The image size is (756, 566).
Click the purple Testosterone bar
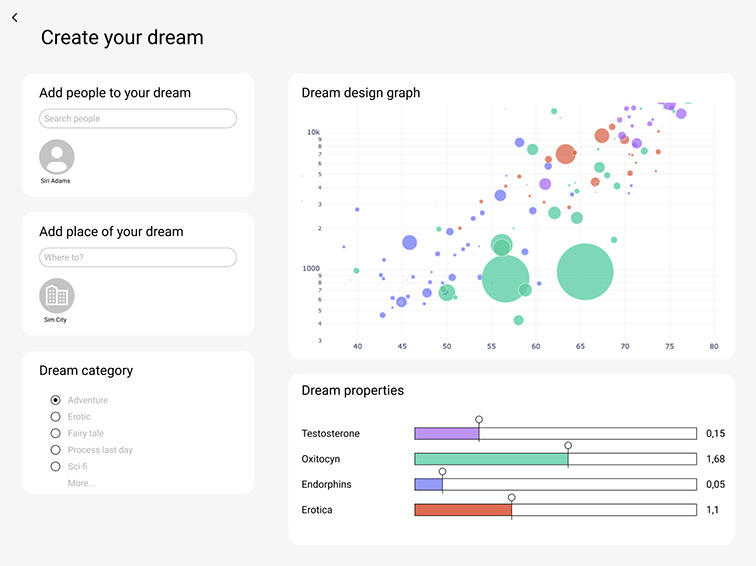coord(446,434)
